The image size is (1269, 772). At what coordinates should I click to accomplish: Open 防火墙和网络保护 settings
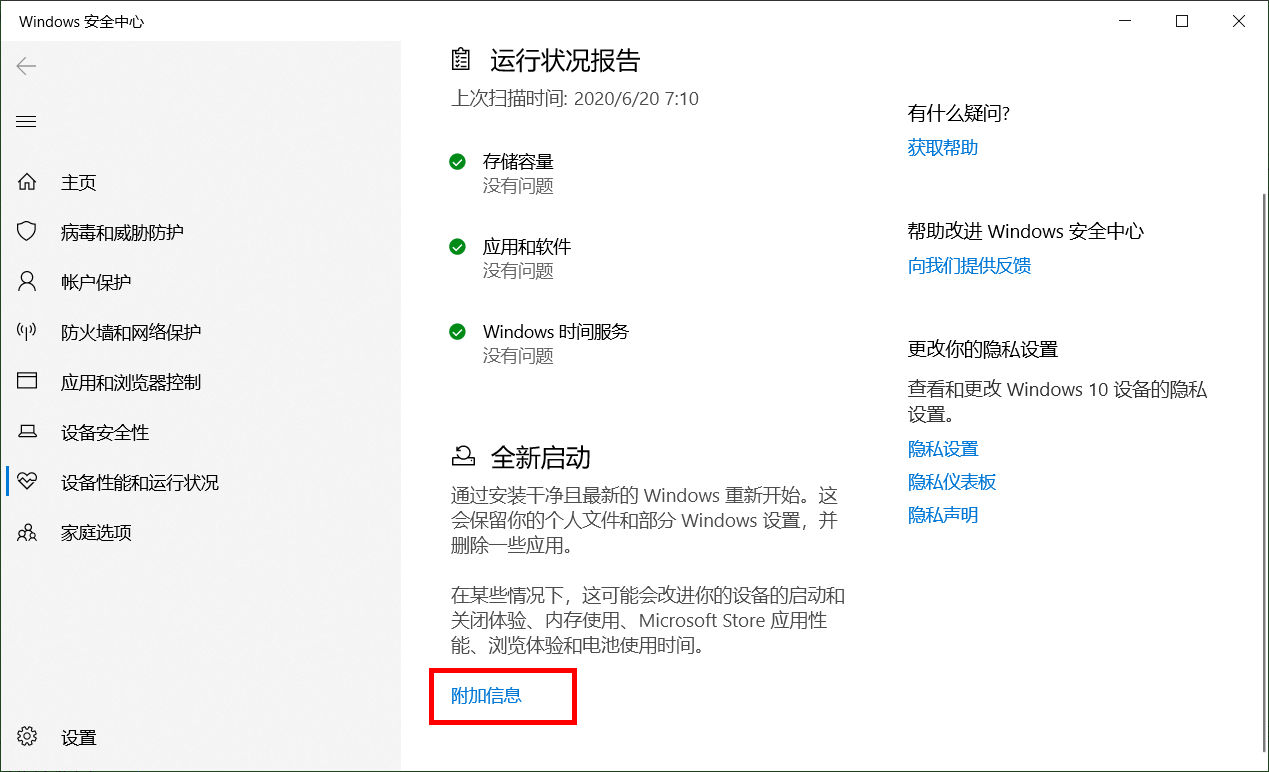pos(121,331)
